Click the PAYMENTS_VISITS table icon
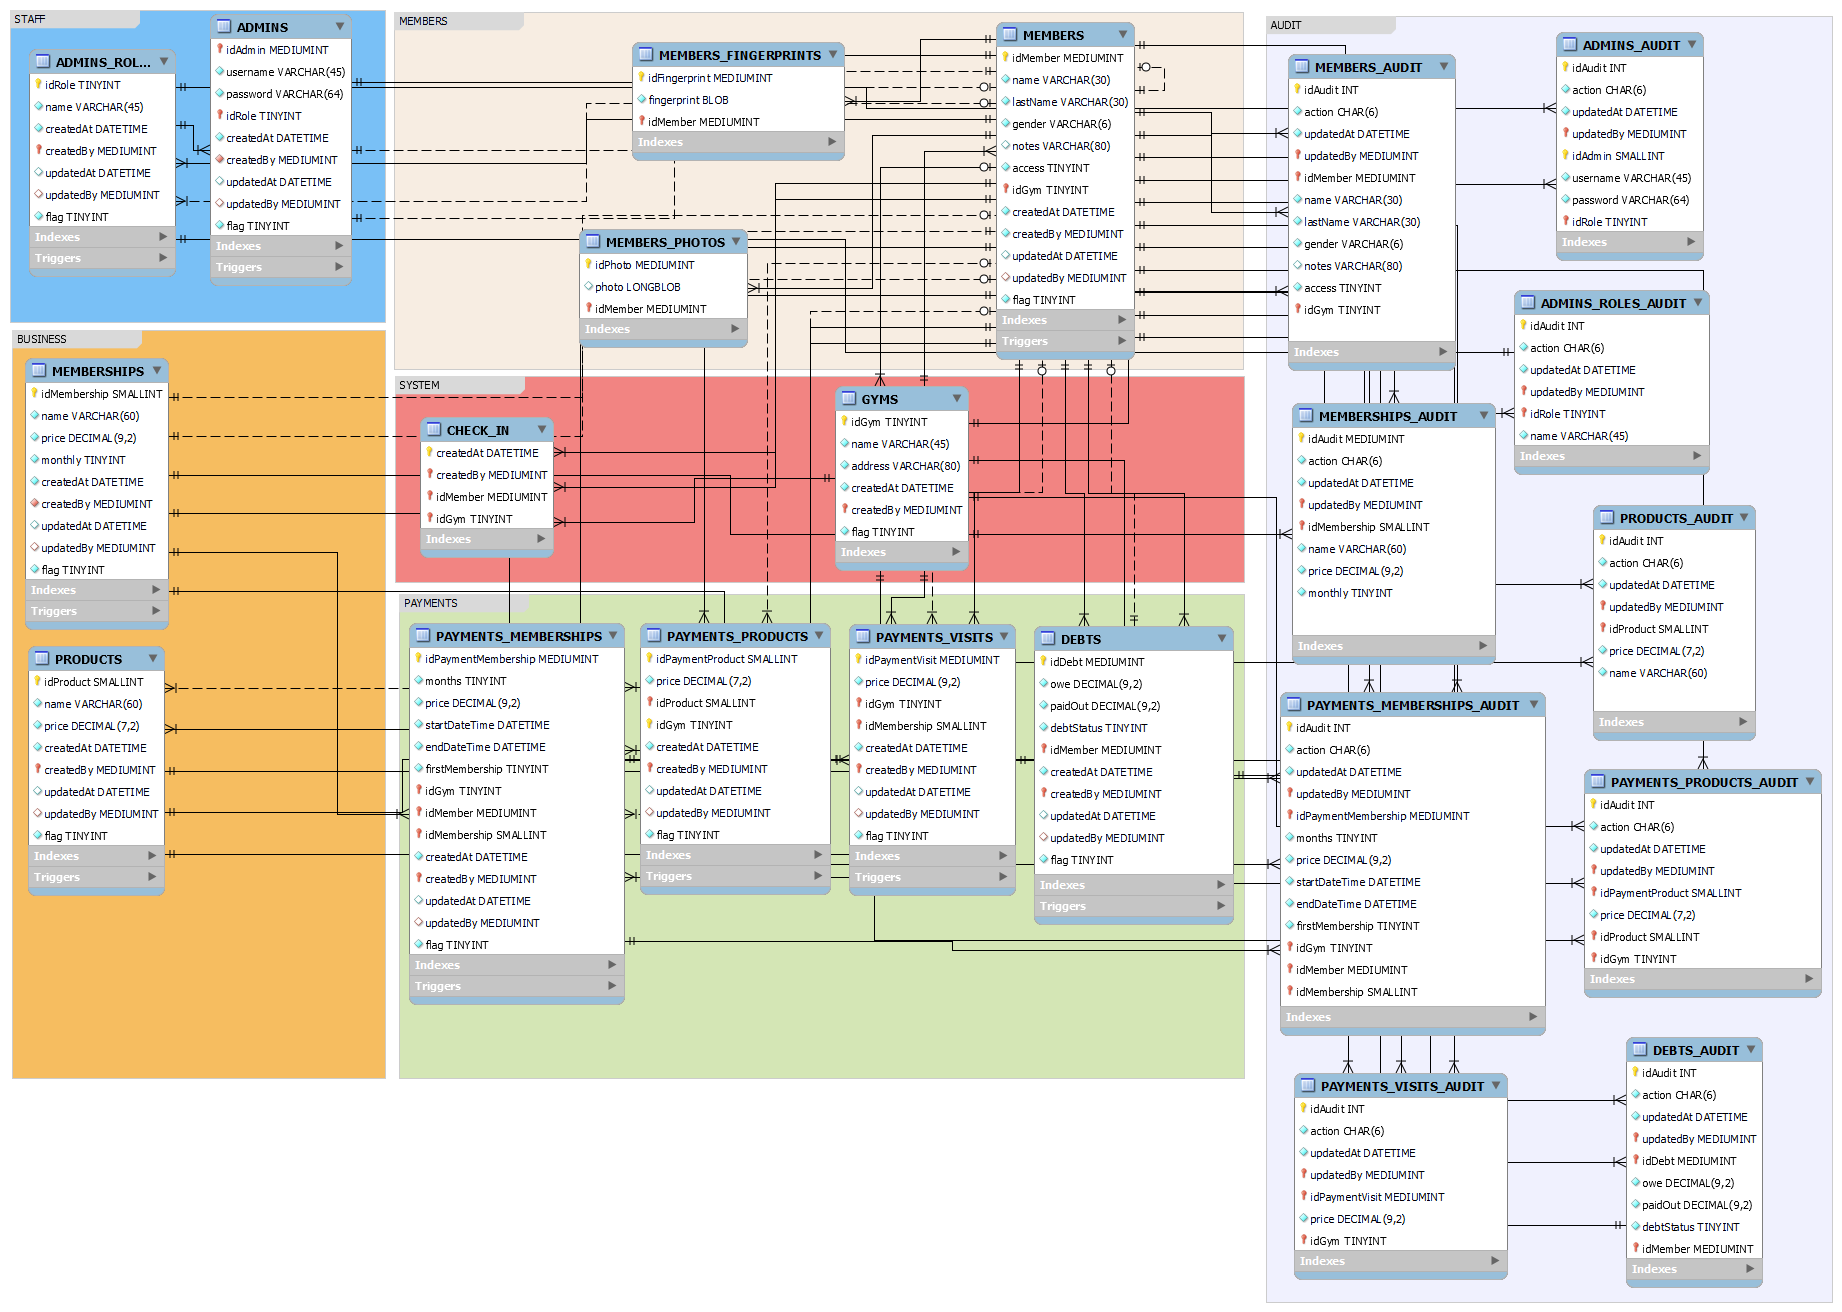 tap(863, 636)
